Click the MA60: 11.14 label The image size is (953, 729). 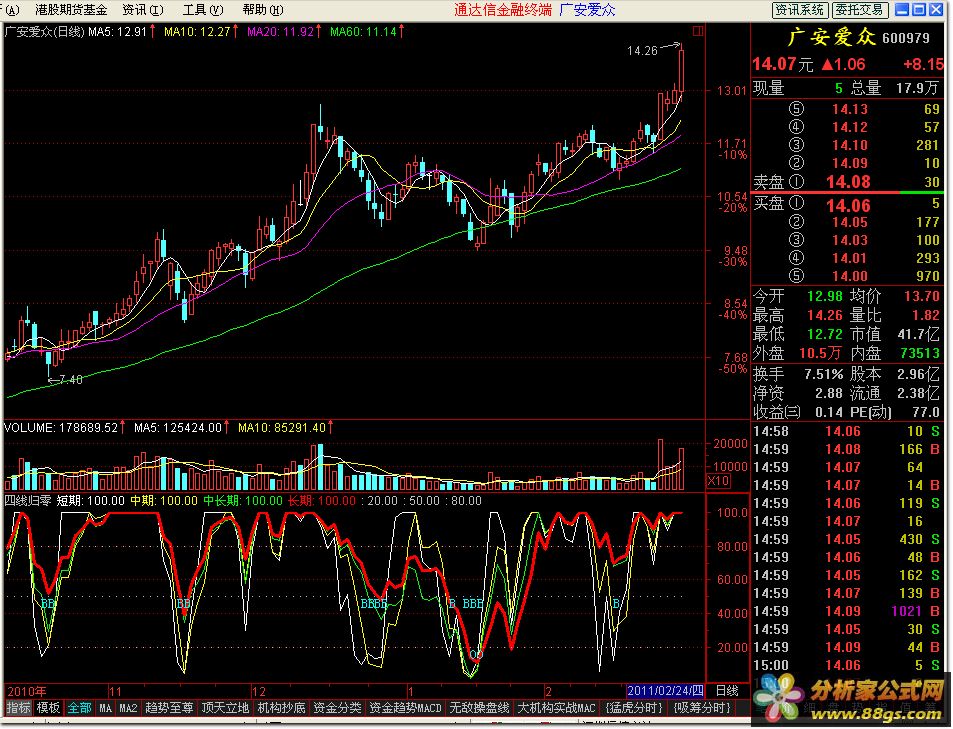[x=363, y=32]
